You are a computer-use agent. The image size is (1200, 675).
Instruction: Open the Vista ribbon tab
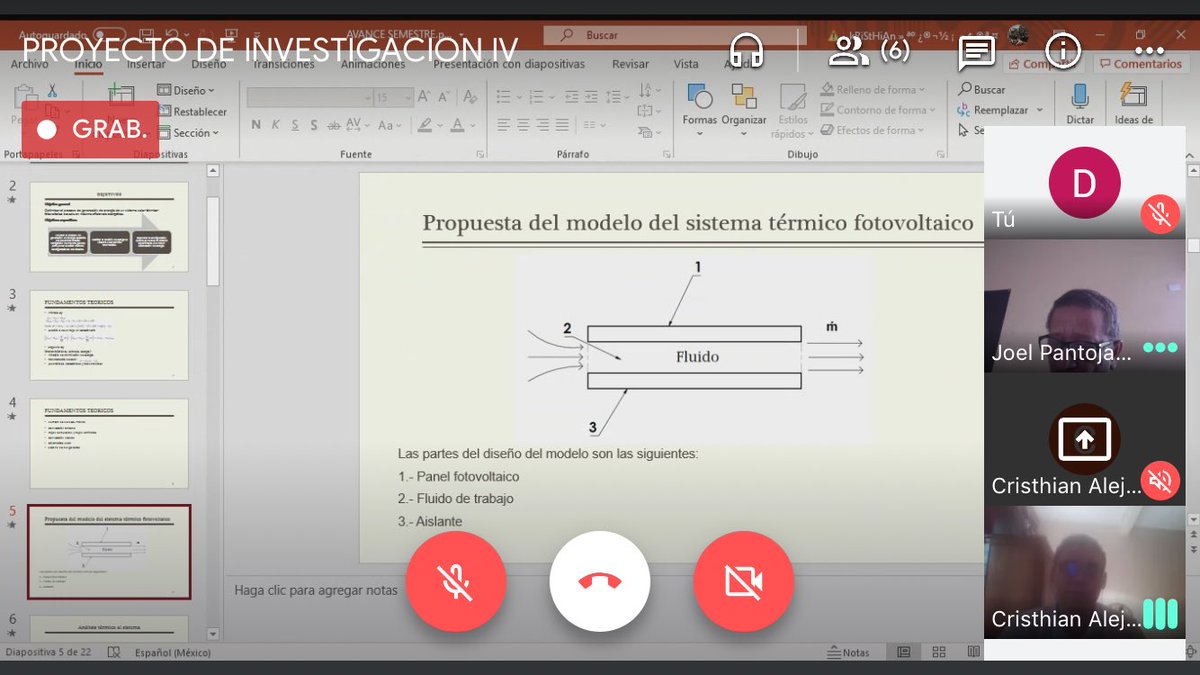686,64
